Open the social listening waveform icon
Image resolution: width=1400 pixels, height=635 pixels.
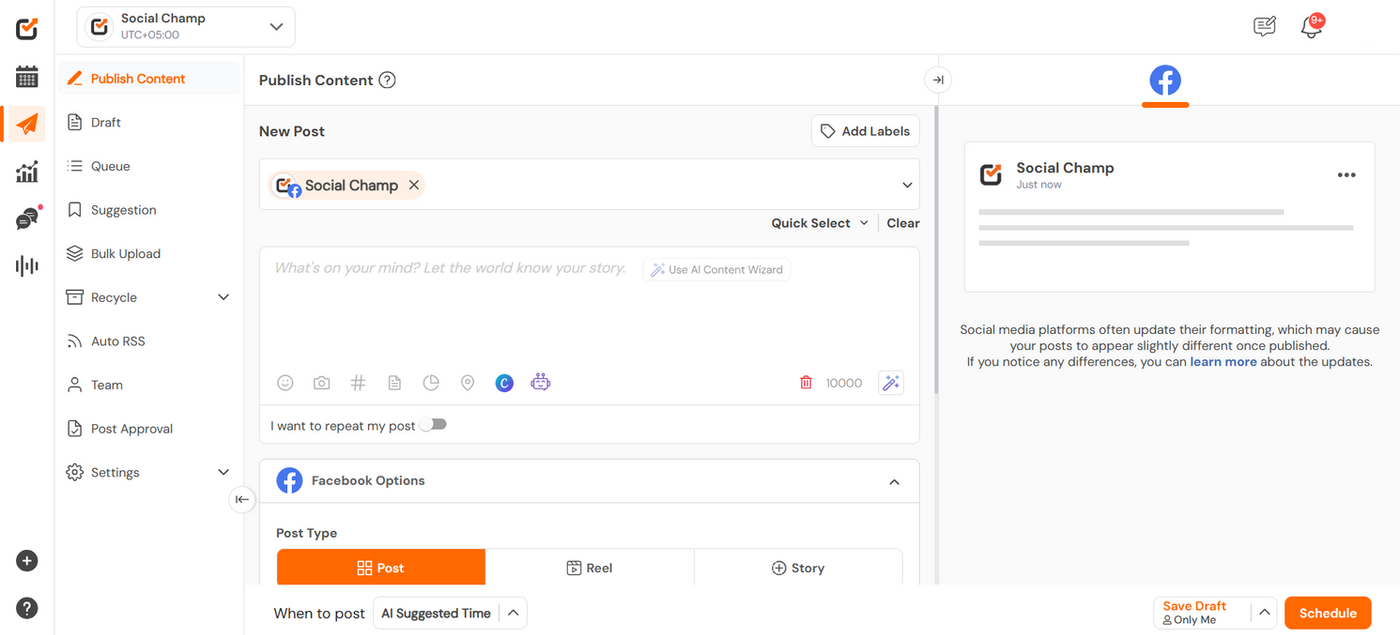click(27, 266)
